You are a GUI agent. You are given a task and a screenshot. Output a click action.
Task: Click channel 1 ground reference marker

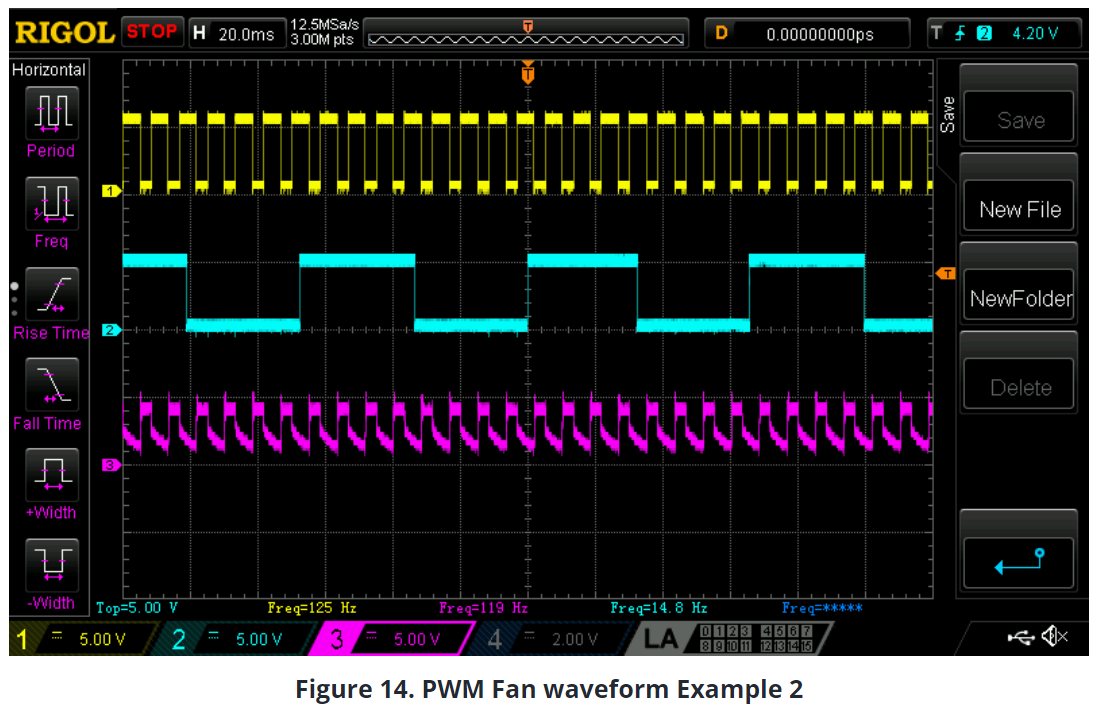pyautogui.click(x=111, y=191)
